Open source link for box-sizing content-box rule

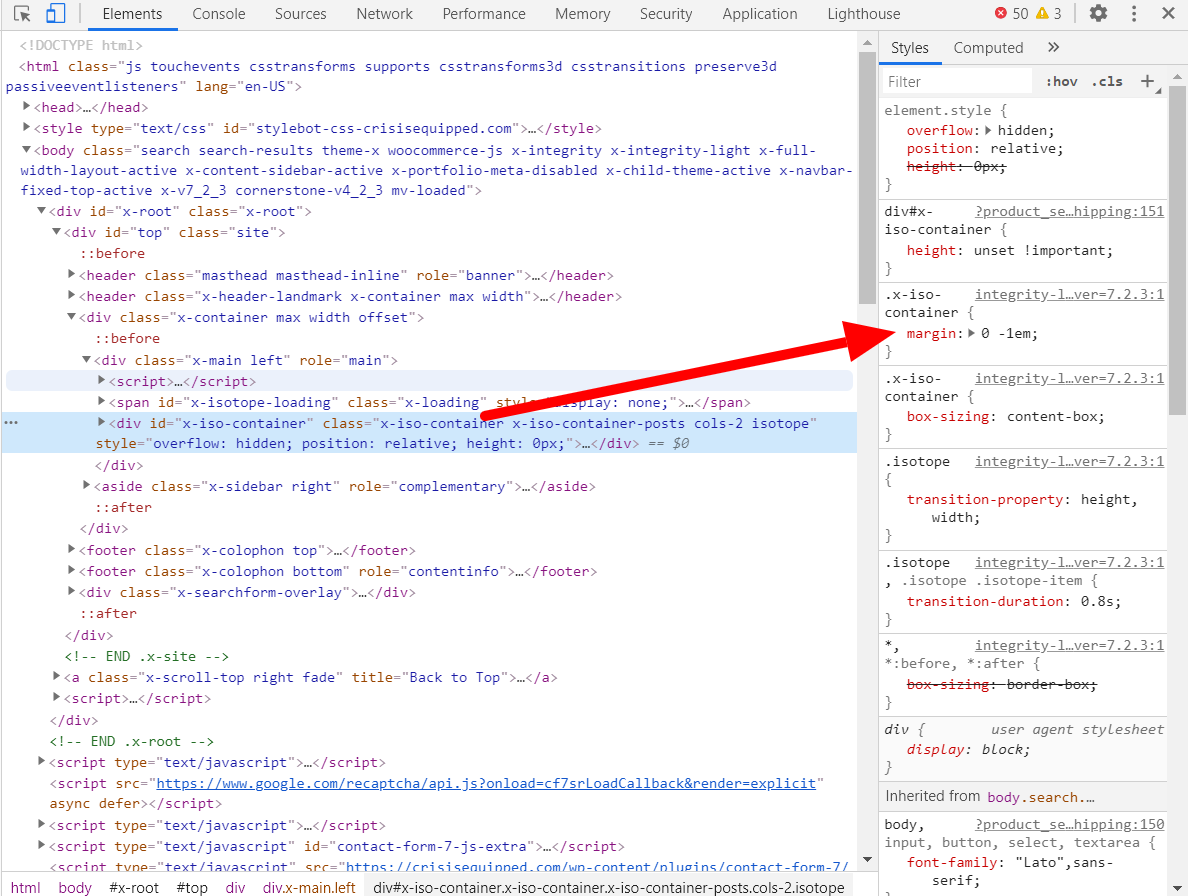point(1069,378)
